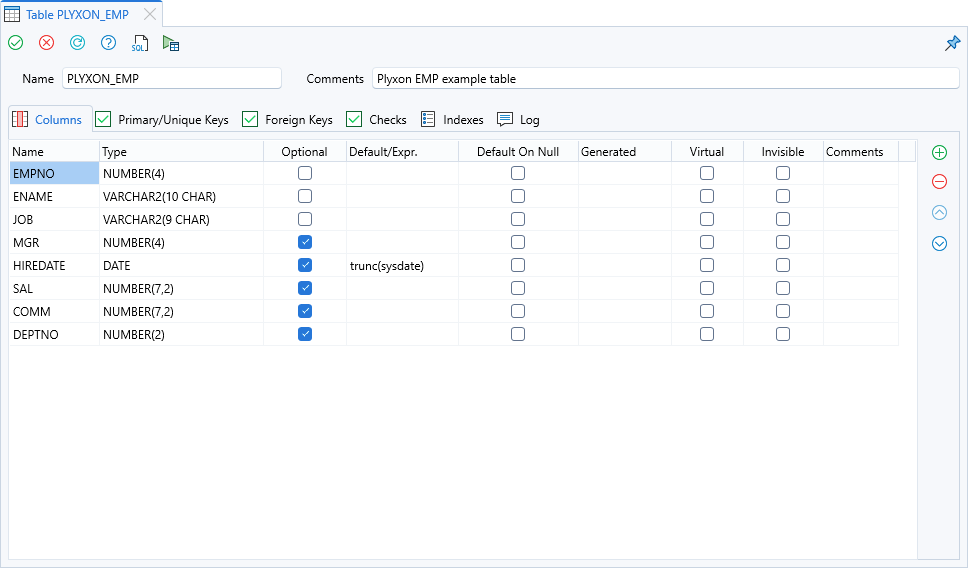Select the SAL name cell

54,288
